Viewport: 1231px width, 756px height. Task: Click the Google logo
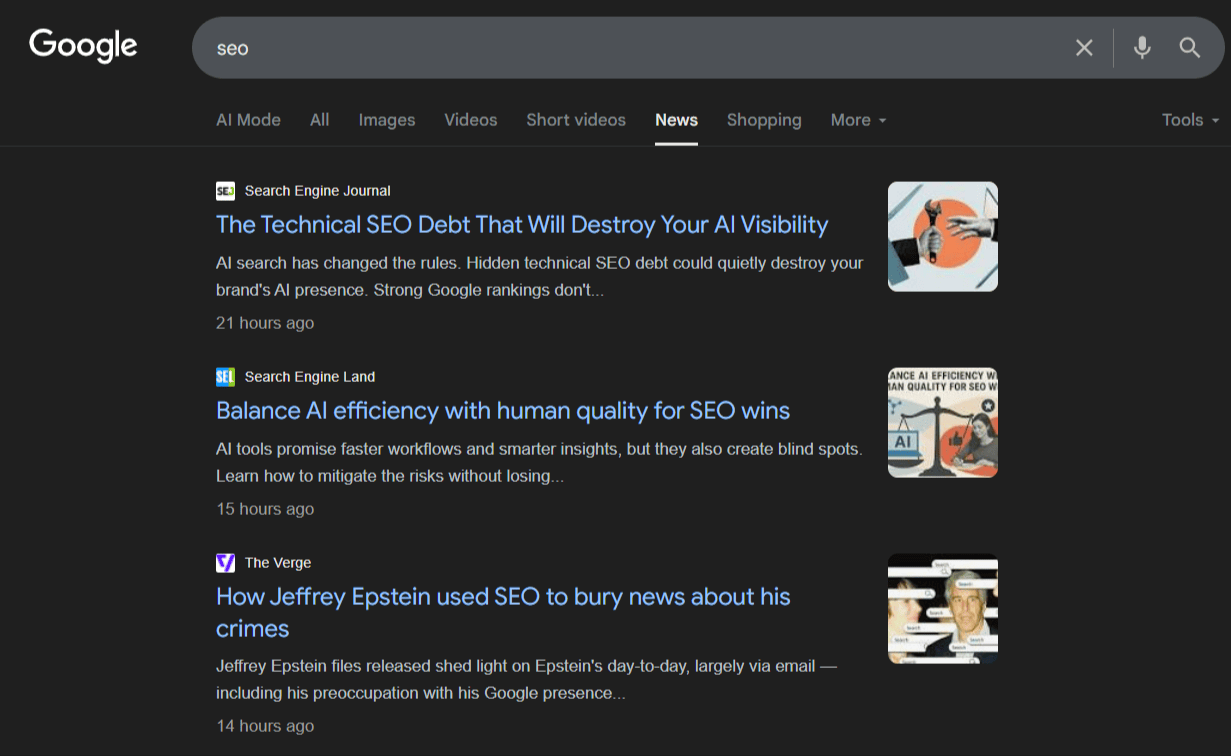83,45
